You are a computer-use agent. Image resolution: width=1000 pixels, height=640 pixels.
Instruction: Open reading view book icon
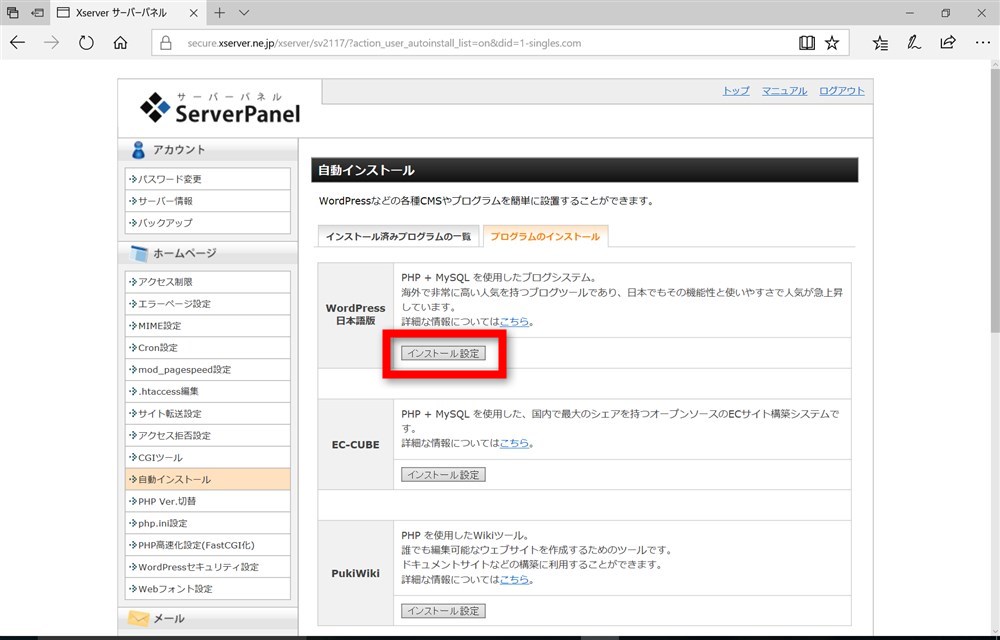(x=807, y=43)
